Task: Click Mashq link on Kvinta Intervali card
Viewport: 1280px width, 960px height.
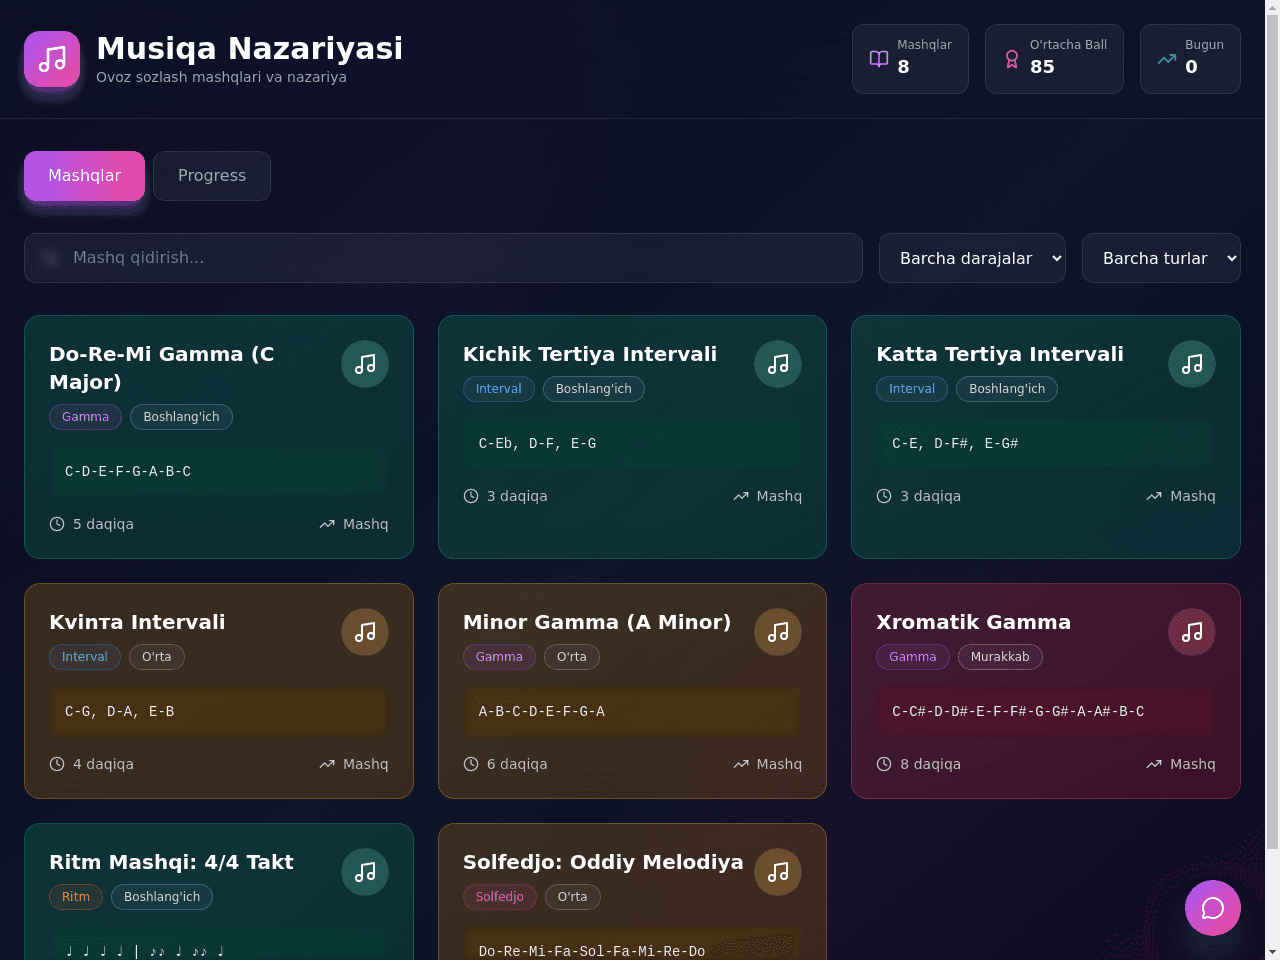Action: [365, 764]
